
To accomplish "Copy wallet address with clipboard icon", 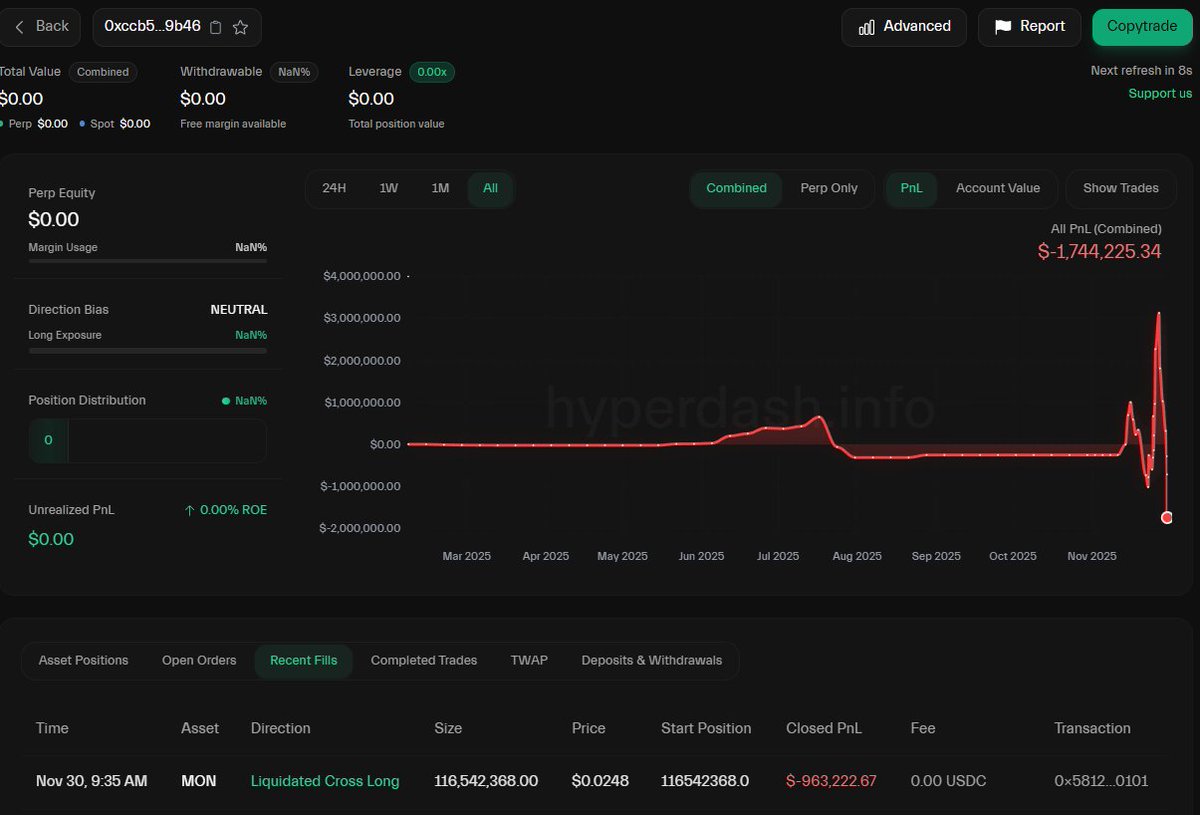I will point(216,27).
